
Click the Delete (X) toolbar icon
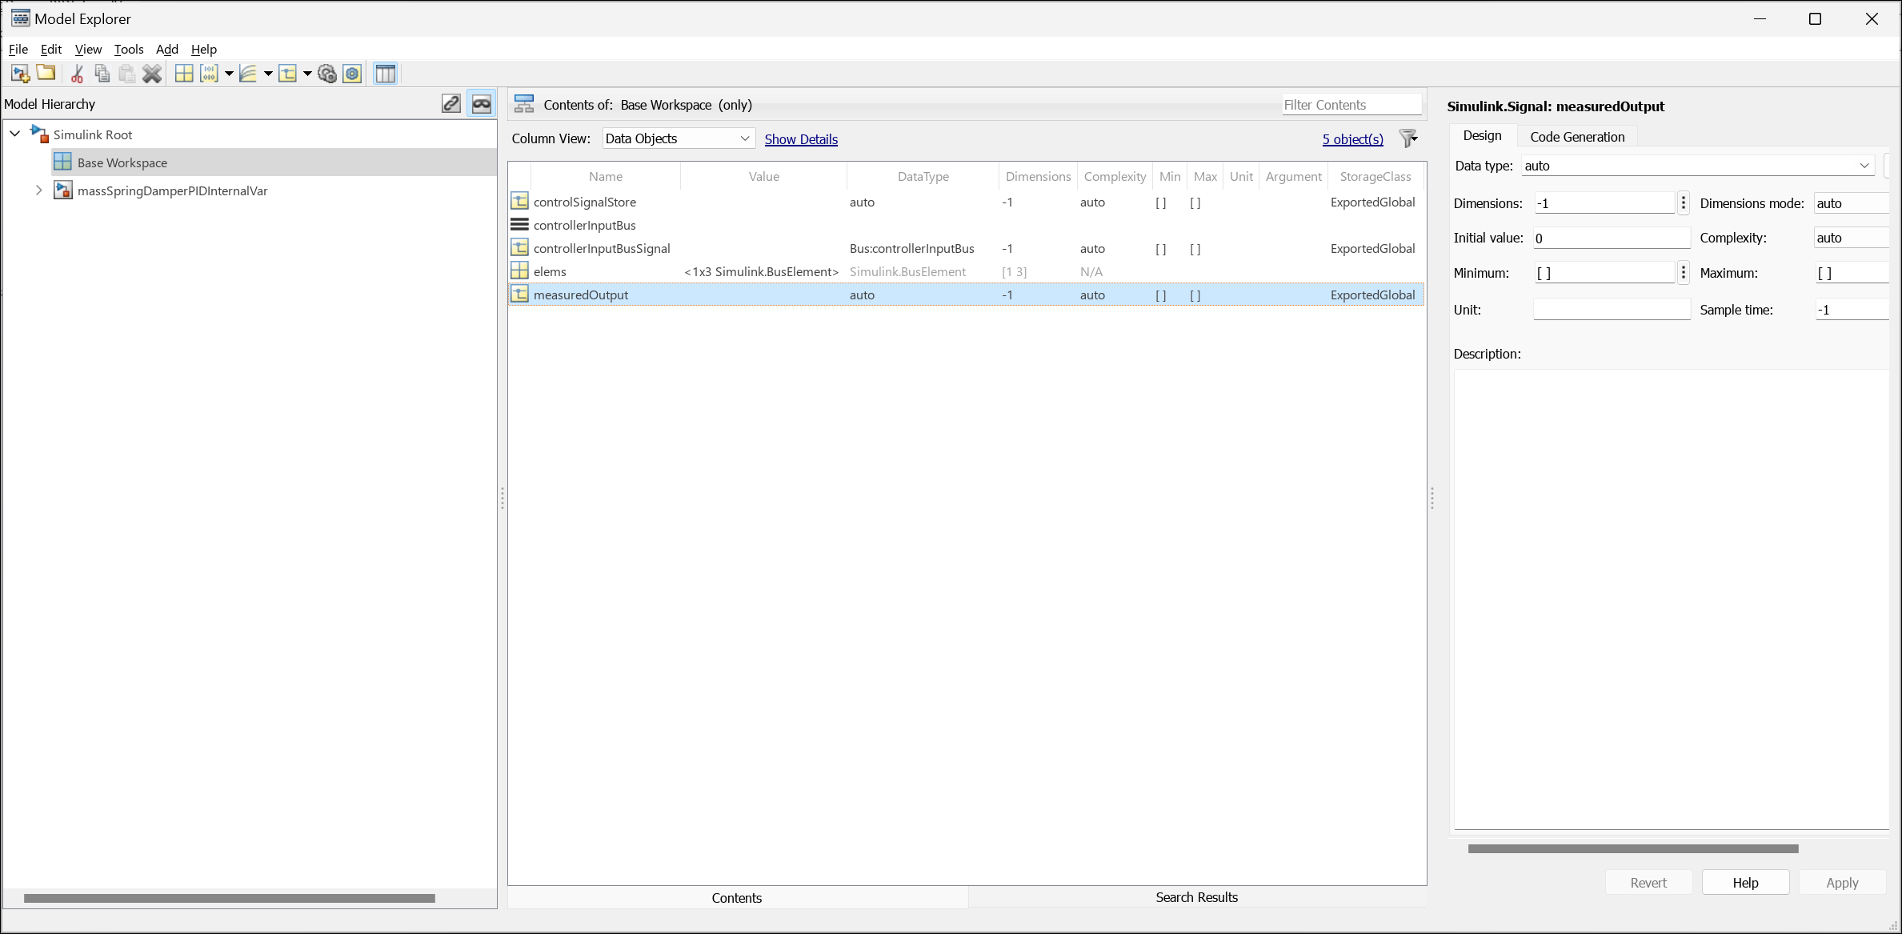152,73
